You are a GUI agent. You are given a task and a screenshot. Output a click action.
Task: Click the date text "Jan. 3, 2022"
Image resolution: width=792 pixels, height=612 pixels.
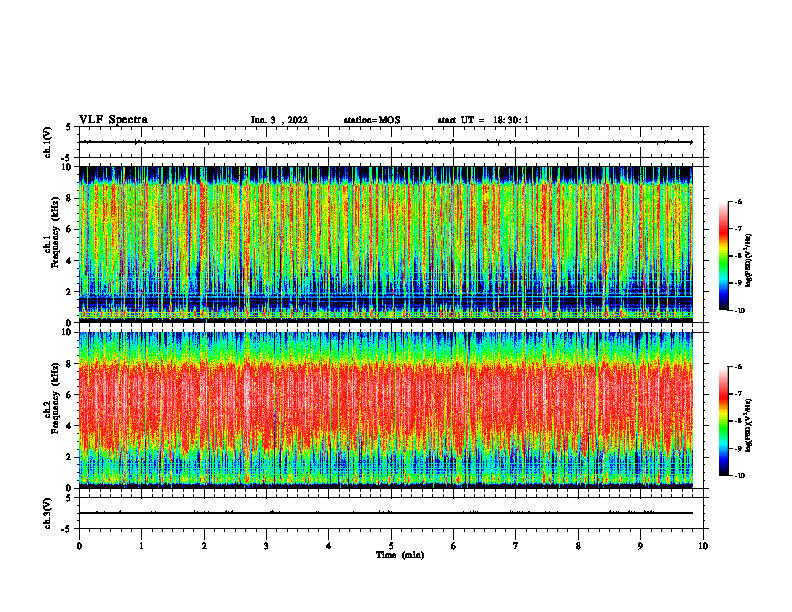tap(279, 120)
